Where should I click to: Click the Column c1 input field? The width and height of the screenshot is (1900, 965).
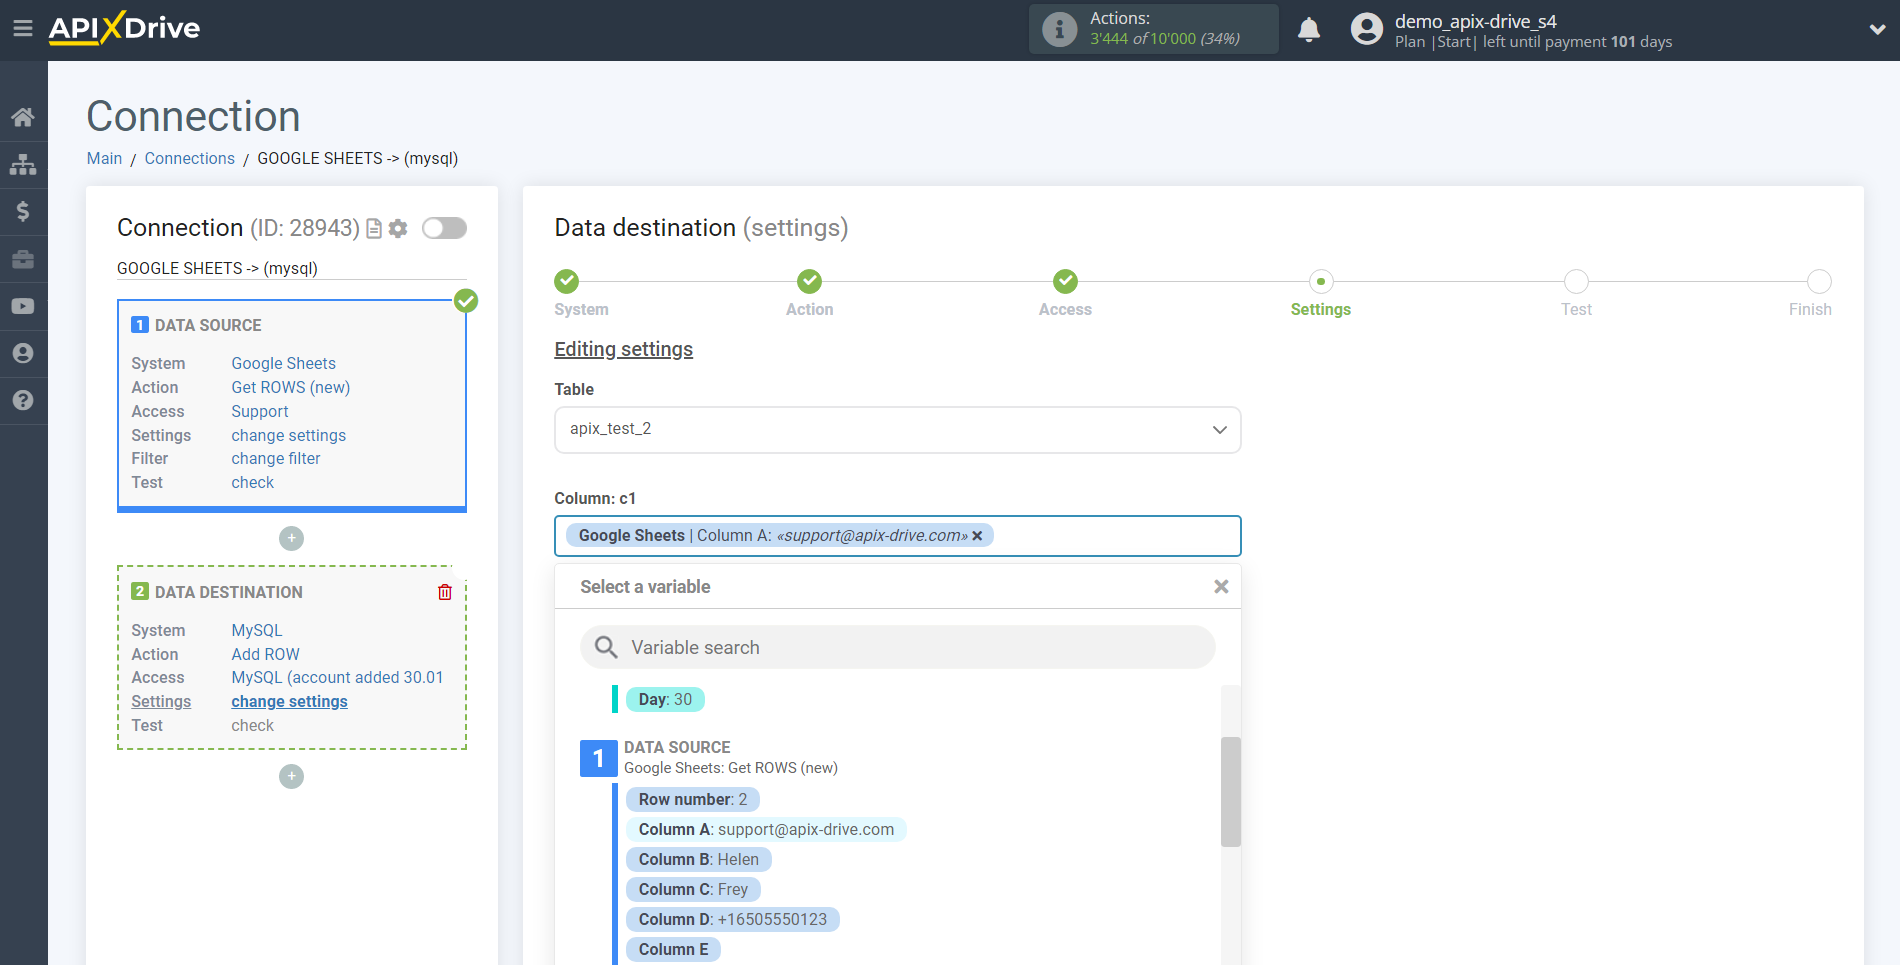(x=897, y=536)
